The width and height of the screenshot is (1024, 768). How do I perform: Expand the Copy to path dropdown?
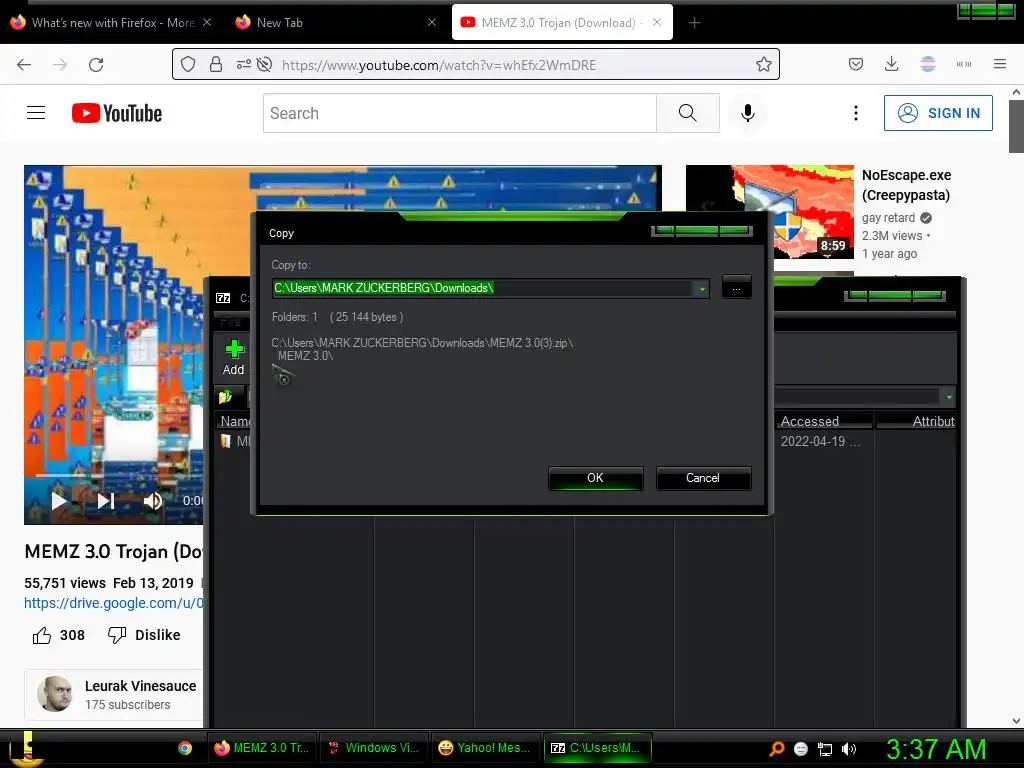702,289
